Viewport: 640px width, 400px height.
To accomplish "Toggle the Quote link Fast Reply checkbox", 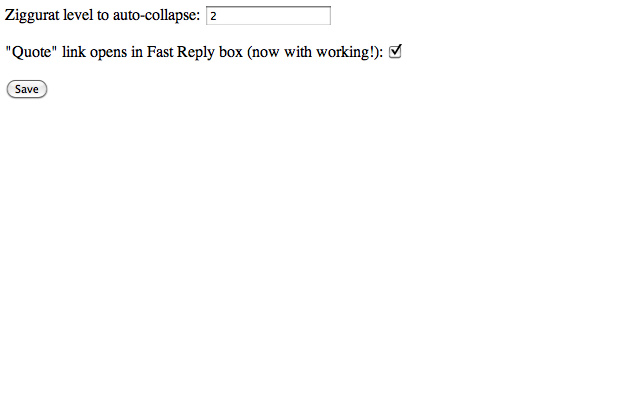I will point(395,52).
